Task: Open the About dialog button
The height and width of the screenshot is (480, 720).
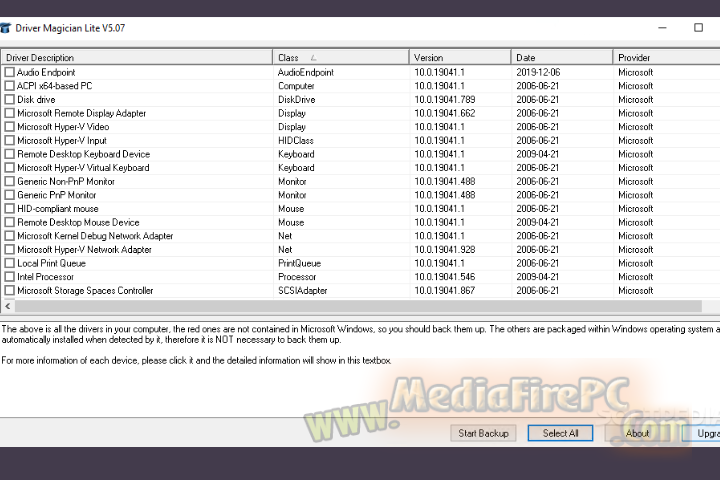Action: (x=637, y=433)
